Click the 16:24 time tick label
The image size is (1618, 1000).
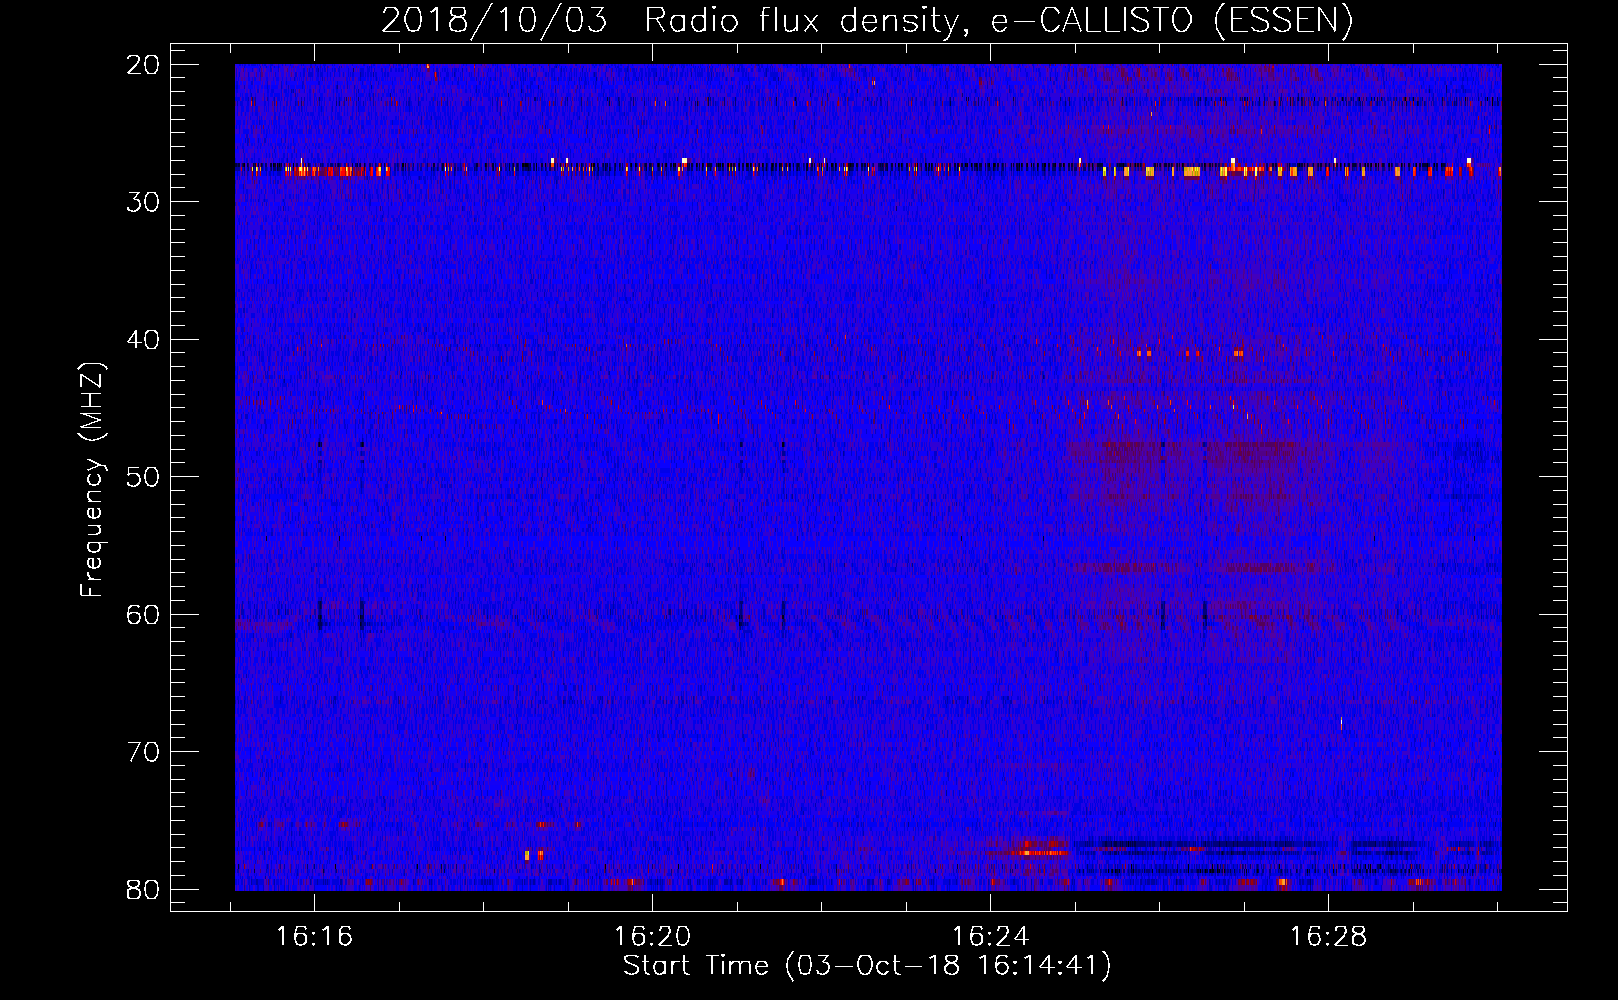(991, 936)
